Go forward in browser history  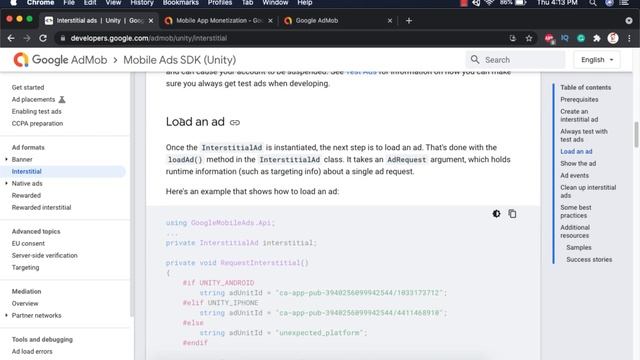point(27,38)
